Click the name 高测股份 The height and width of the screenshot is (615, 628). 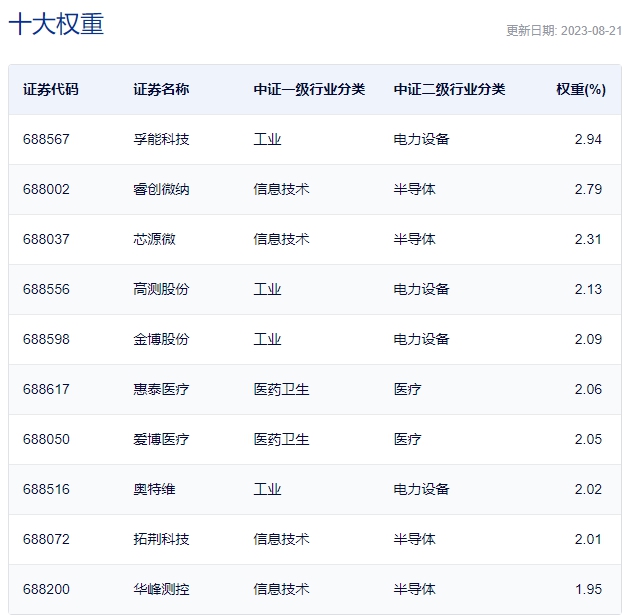tap(161, 289)
